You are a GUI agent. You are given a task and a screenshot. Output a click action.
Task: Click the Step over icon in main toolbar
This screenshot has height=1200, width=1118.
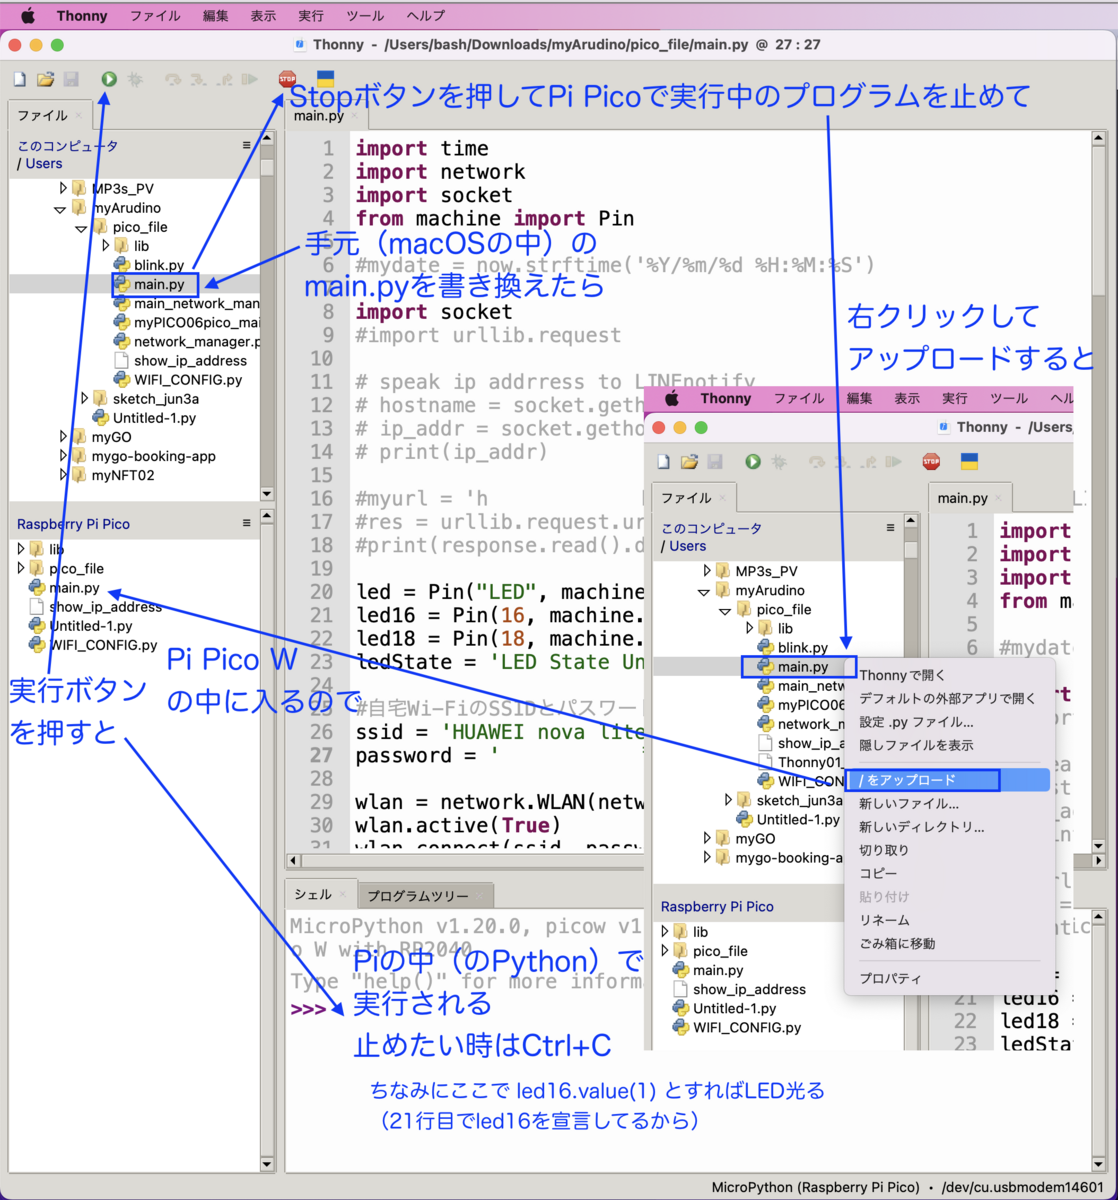[x=173, y=78]
